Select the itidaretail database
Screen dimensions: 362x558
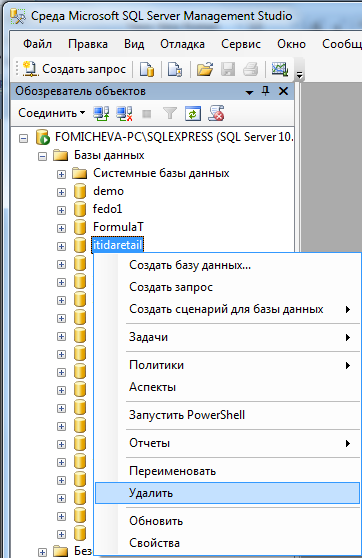[117, 245]
